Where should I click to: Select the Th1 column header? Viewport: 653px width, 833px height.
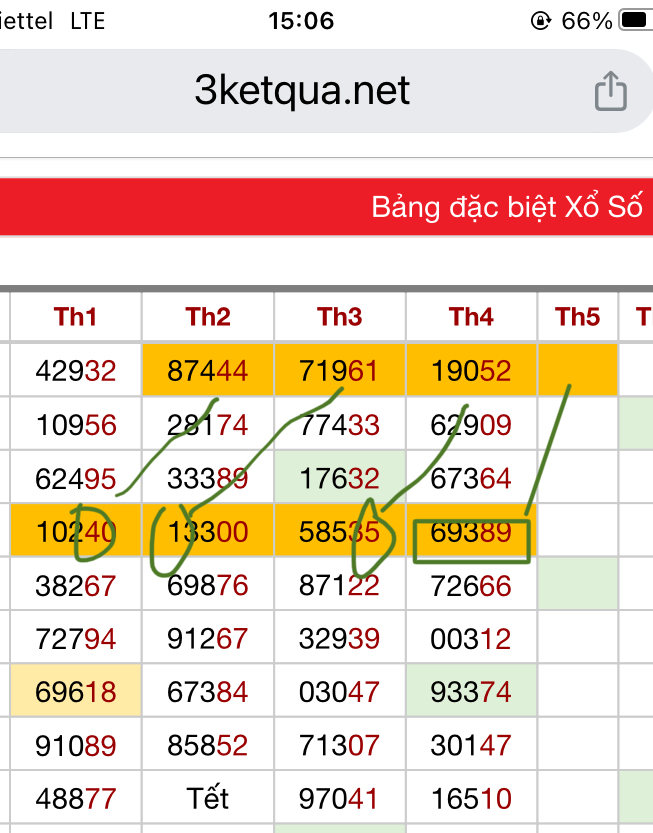pos(75,317)
